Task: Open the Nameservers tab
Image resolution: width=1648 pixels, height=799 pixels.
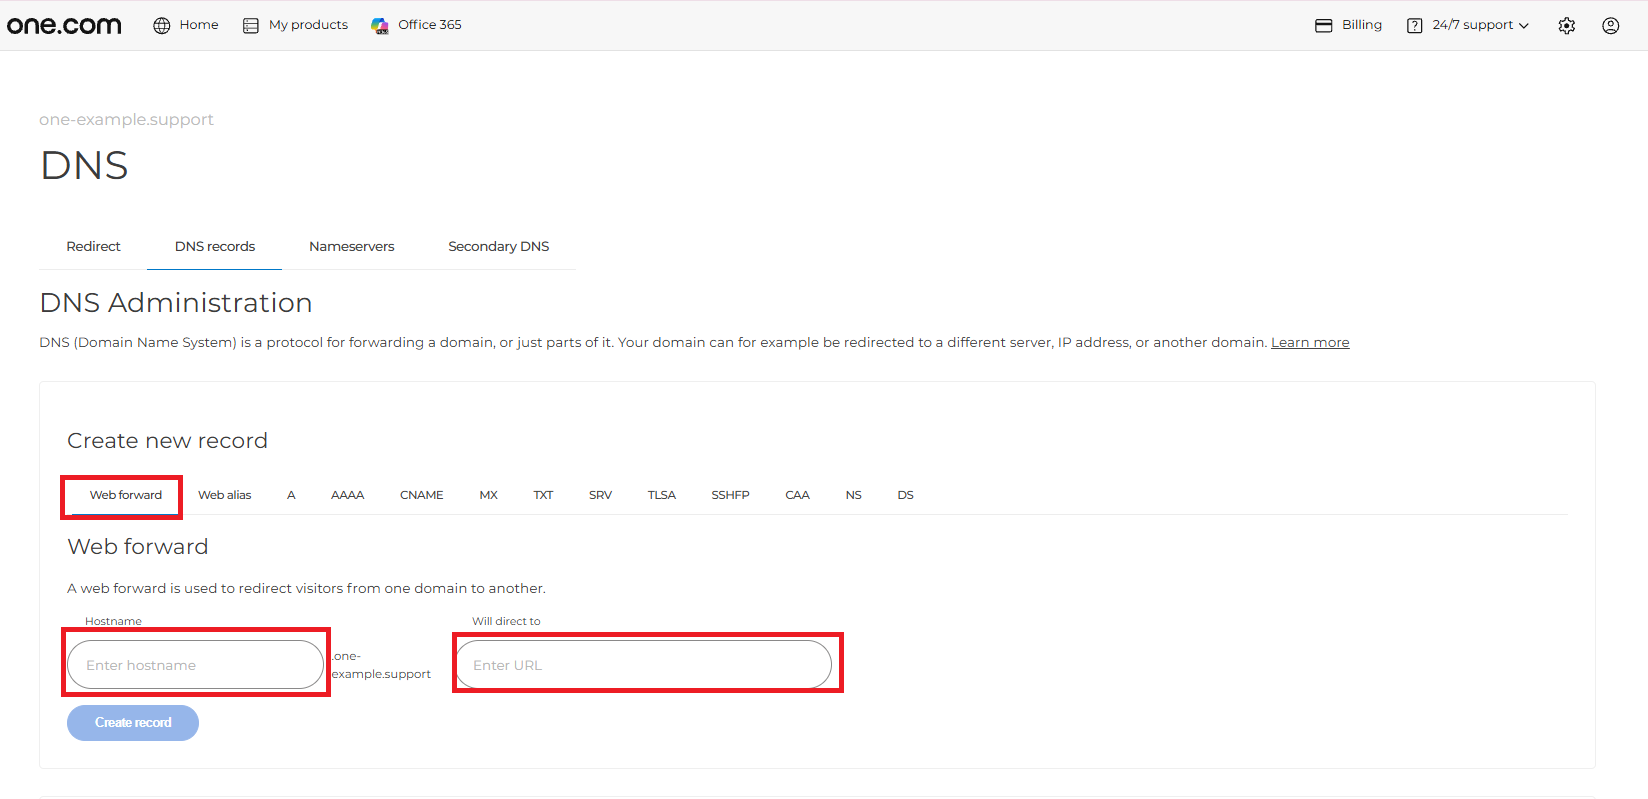Action: [352, 246]
